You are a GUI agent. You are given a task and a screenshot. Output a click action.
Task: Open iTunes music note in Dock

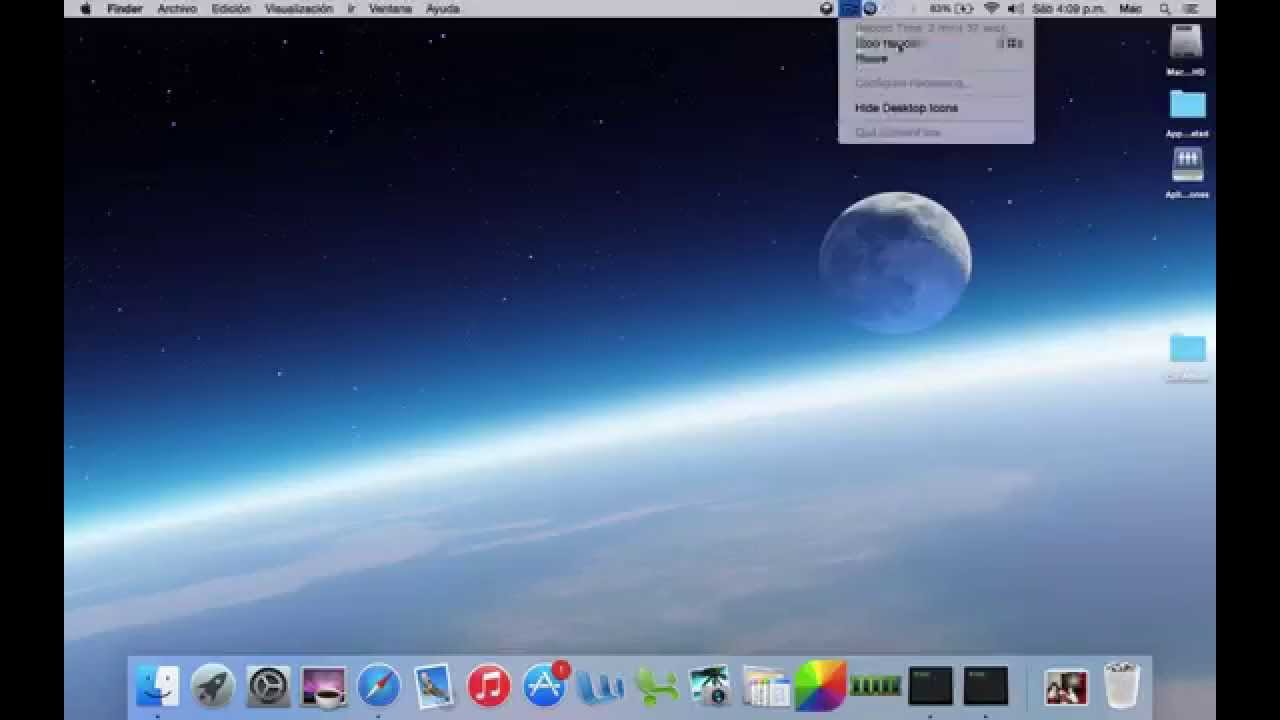[x=489, y=686]
